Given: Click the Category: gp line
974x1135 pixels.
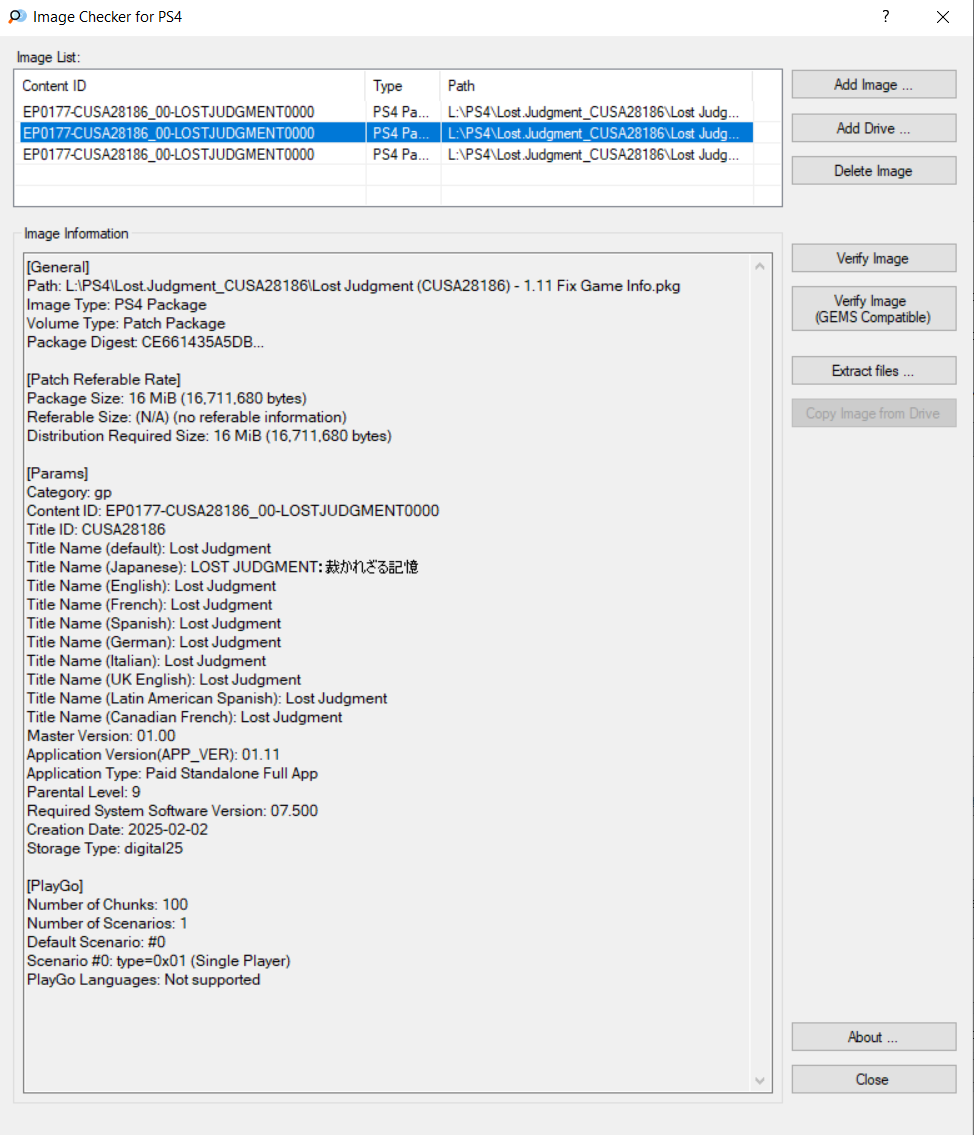Looking at the screenshot, I should (69, 492).
